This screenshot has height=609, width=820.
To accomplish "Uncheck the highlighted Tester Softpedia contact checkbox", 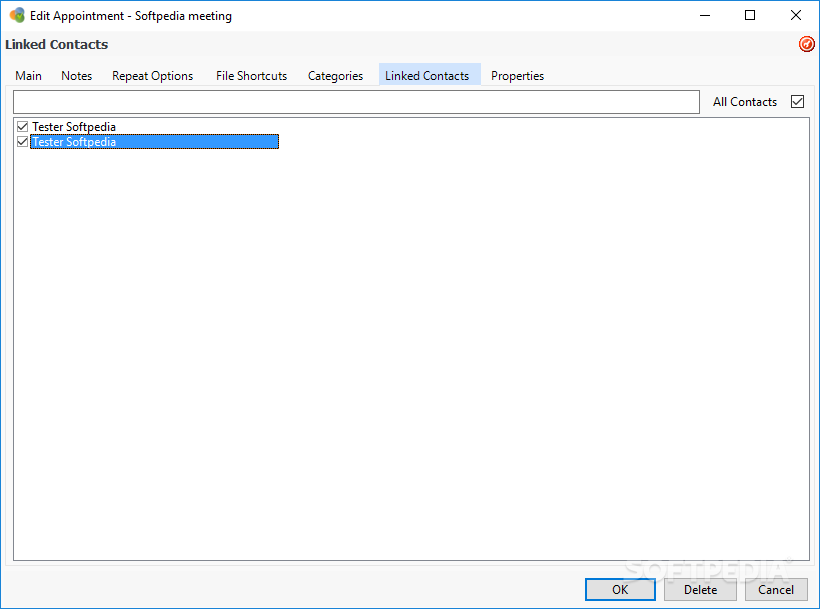I will coord(22,142).
